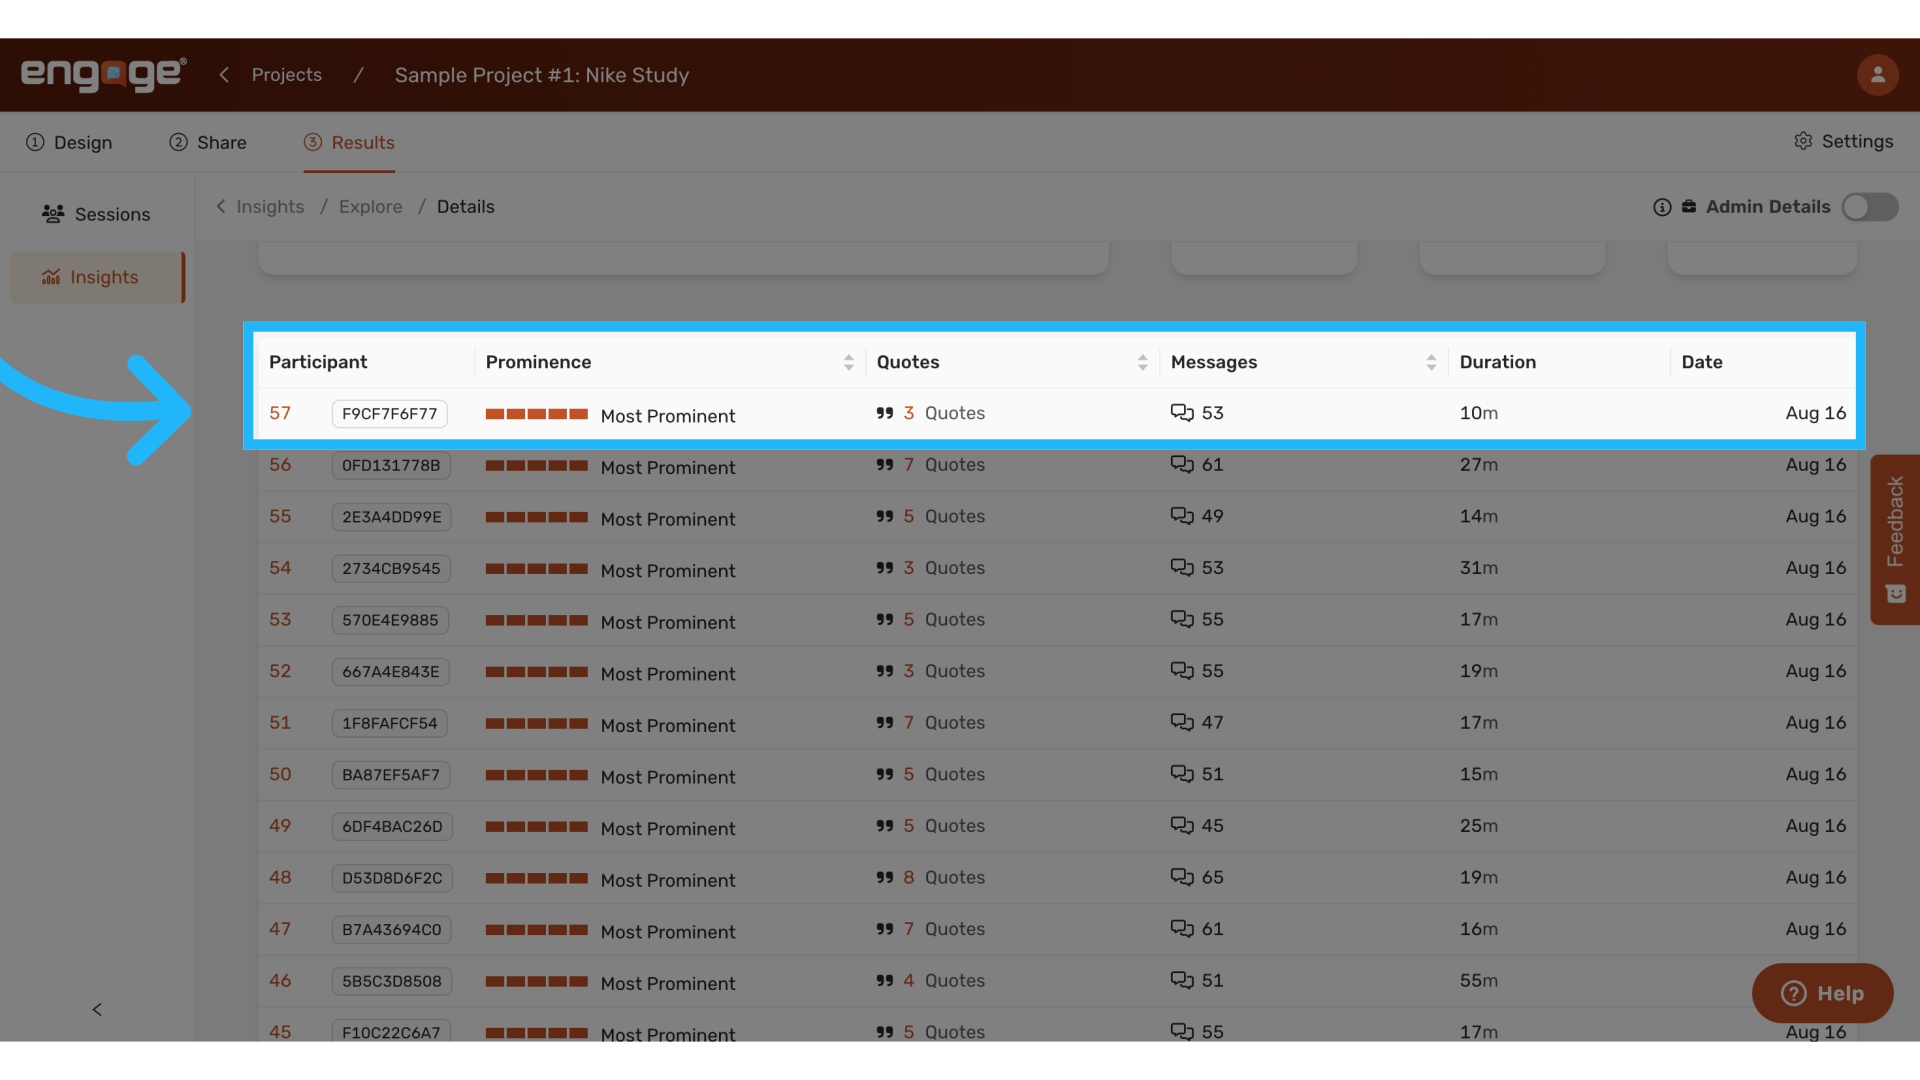The width and height of the screenshot is (1920, 1080).
Task: Click the 31m duration in row 54
Action: pyautogui.click(x=1478, y=568)
